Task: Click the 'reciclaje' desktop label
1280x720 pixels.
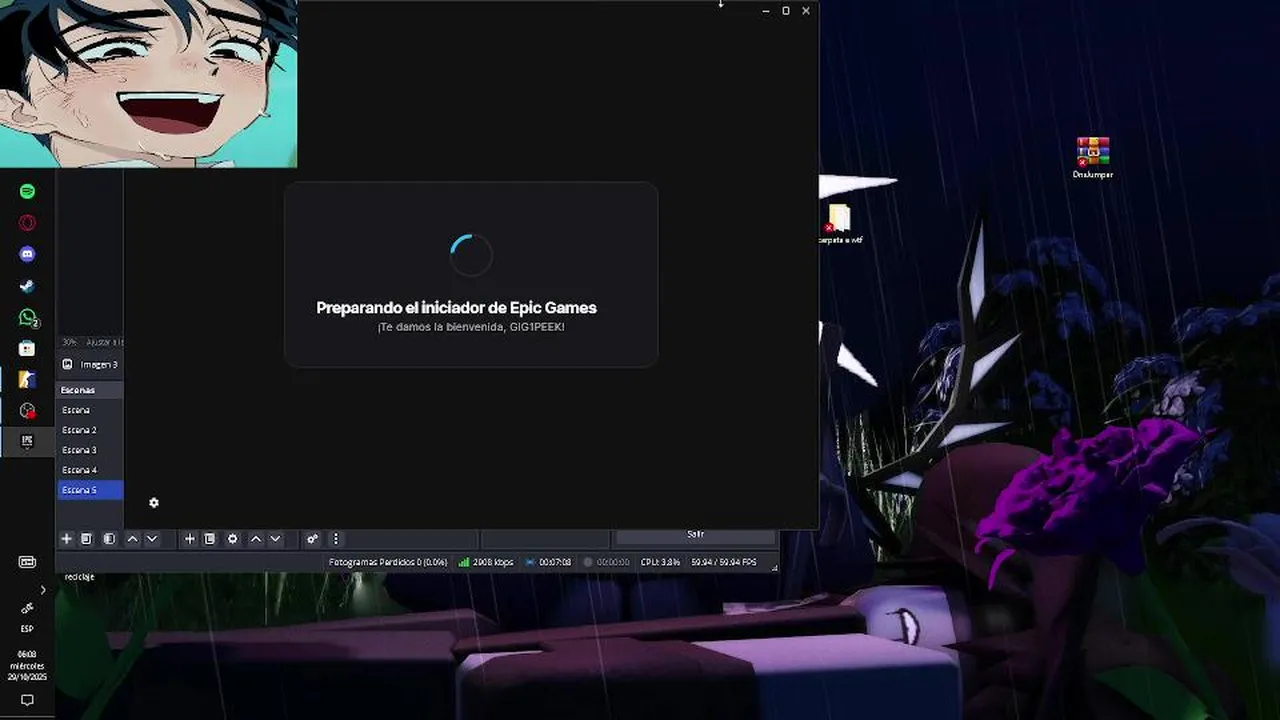Action: (x=80, y=577)
